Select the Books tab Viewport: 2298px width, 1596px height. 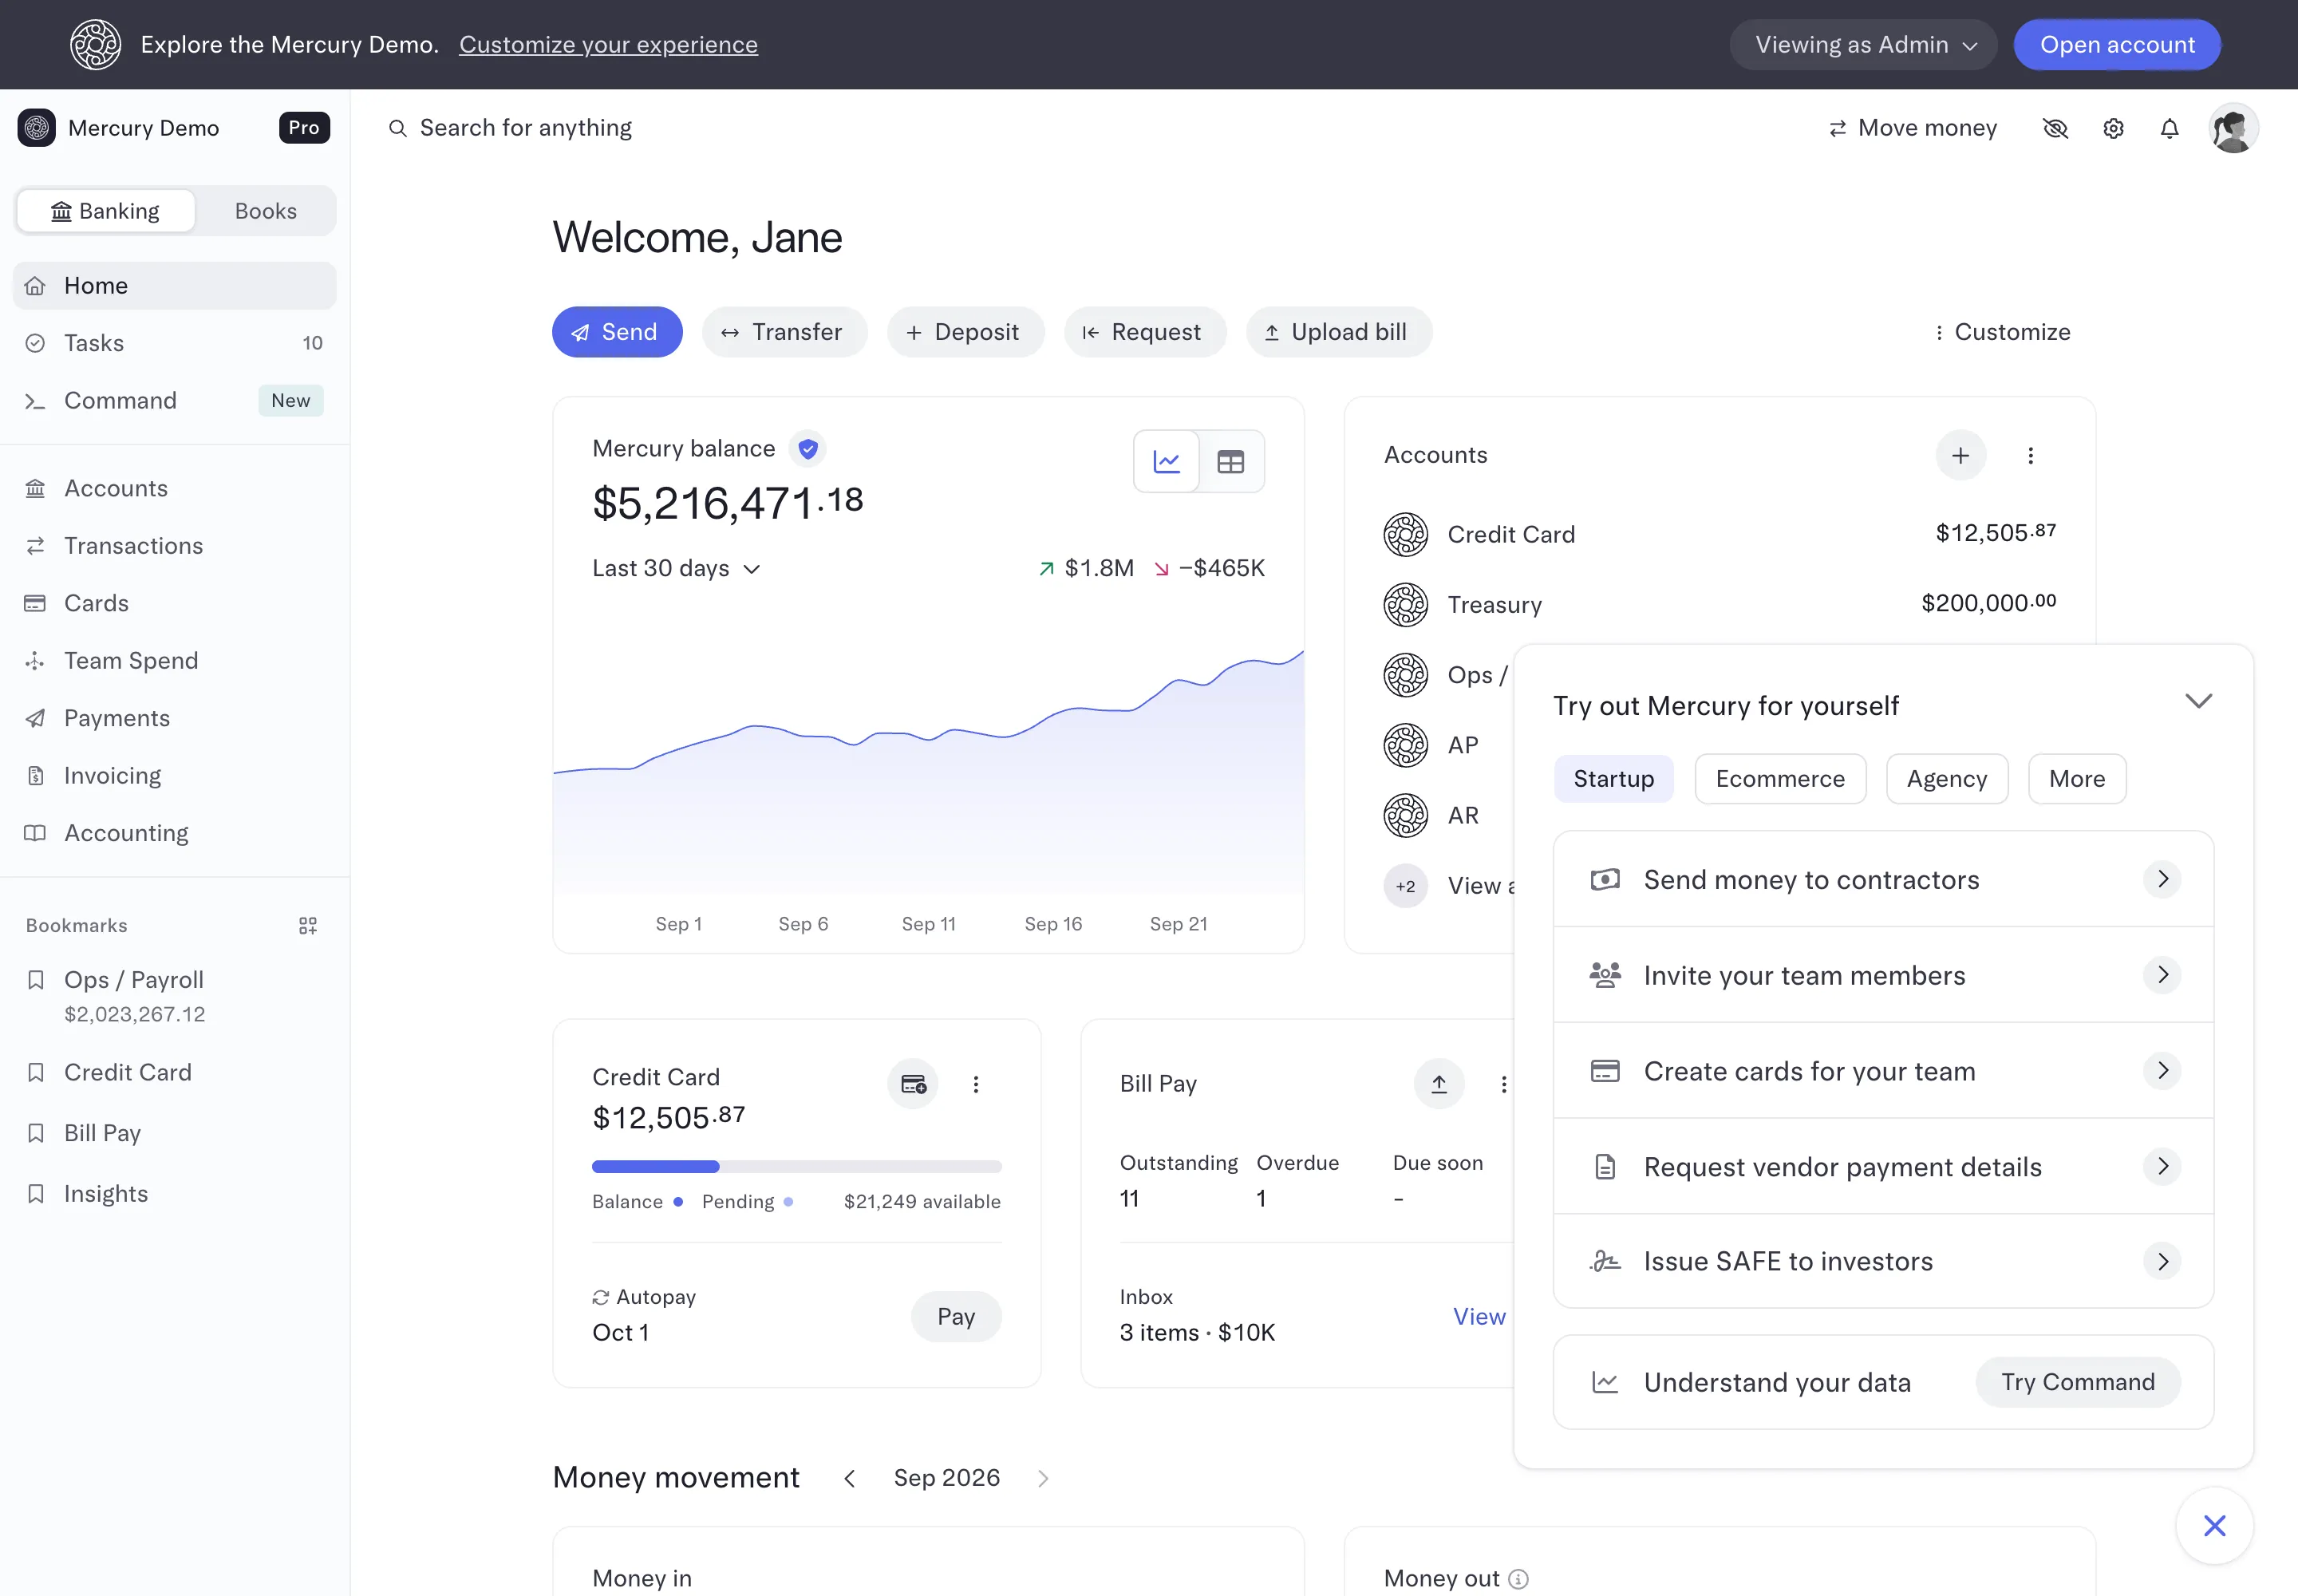click(x=265, y=211)
